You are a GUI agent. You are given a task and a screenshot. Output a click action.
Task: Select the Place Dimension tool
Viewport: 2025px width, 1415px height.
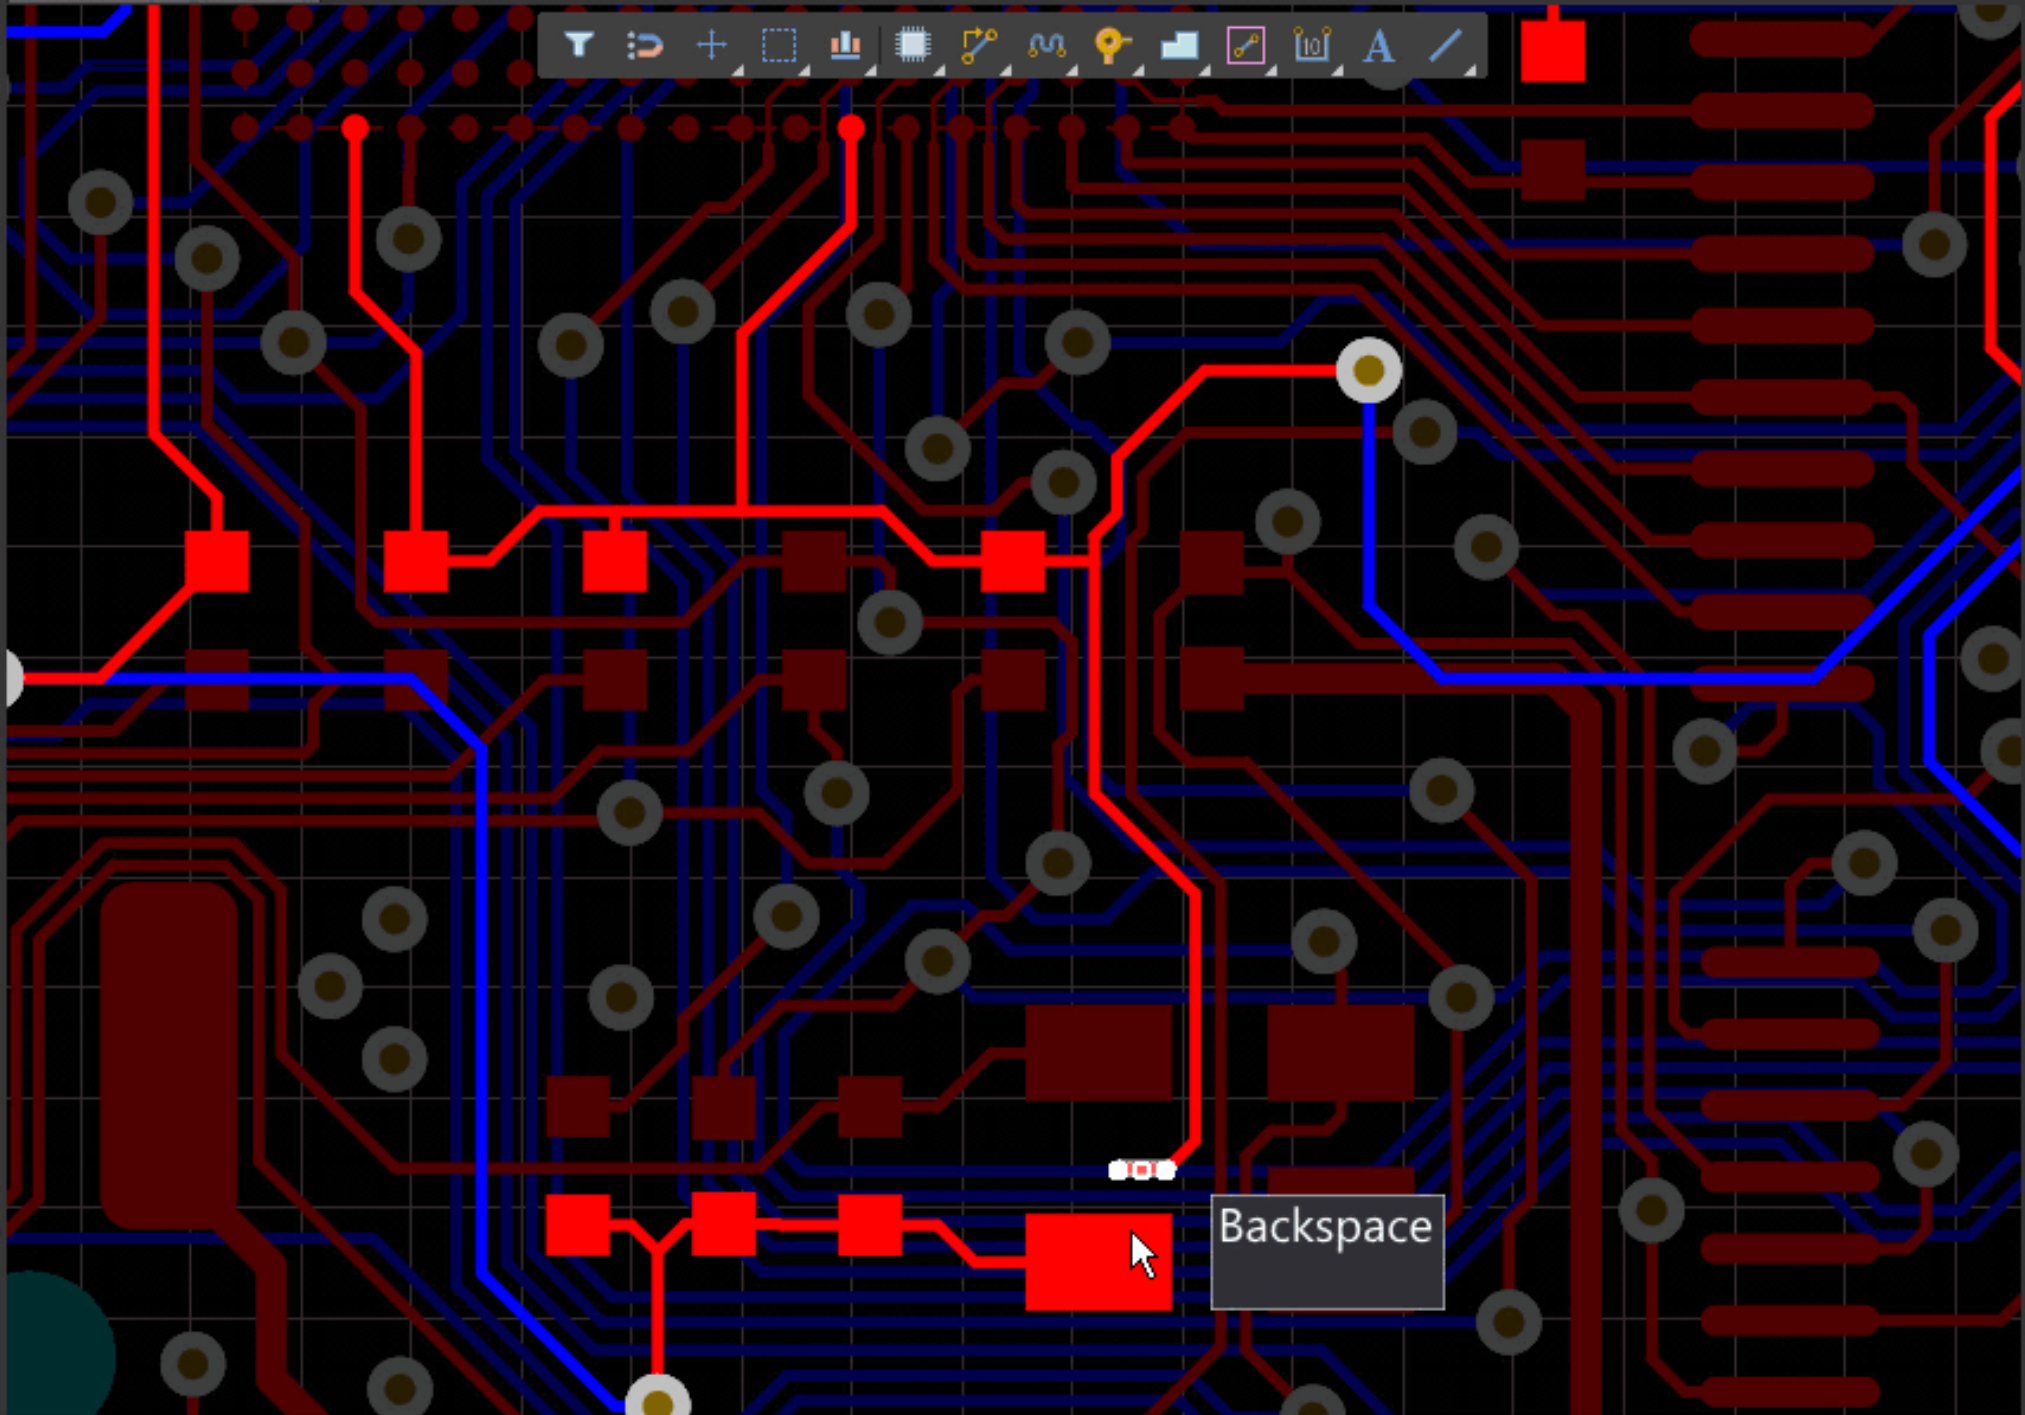1312,45
